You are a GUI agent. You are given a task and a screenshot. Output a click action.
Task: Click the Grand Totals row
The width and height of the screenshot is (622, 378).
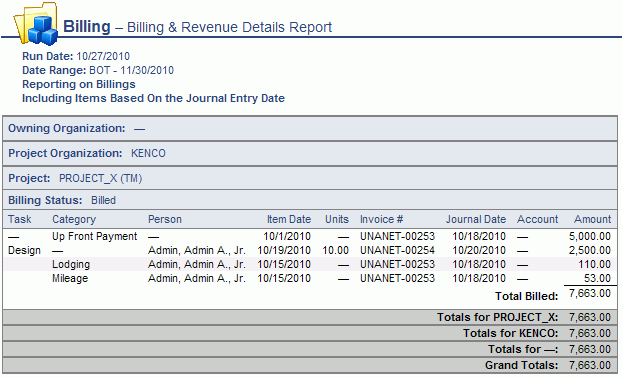(x=310, y=365)
